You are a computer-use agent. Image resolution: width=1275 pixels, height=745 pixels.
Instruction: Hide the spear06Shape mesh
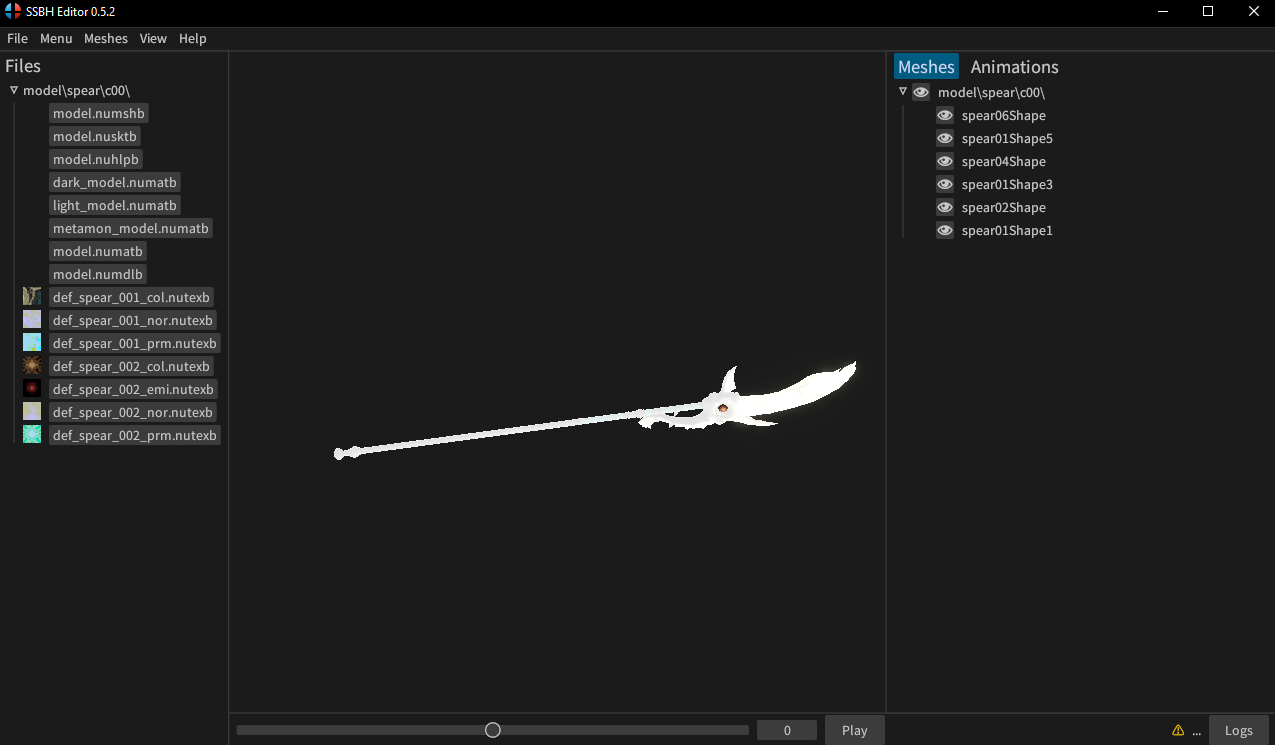[x=945, y=115]
